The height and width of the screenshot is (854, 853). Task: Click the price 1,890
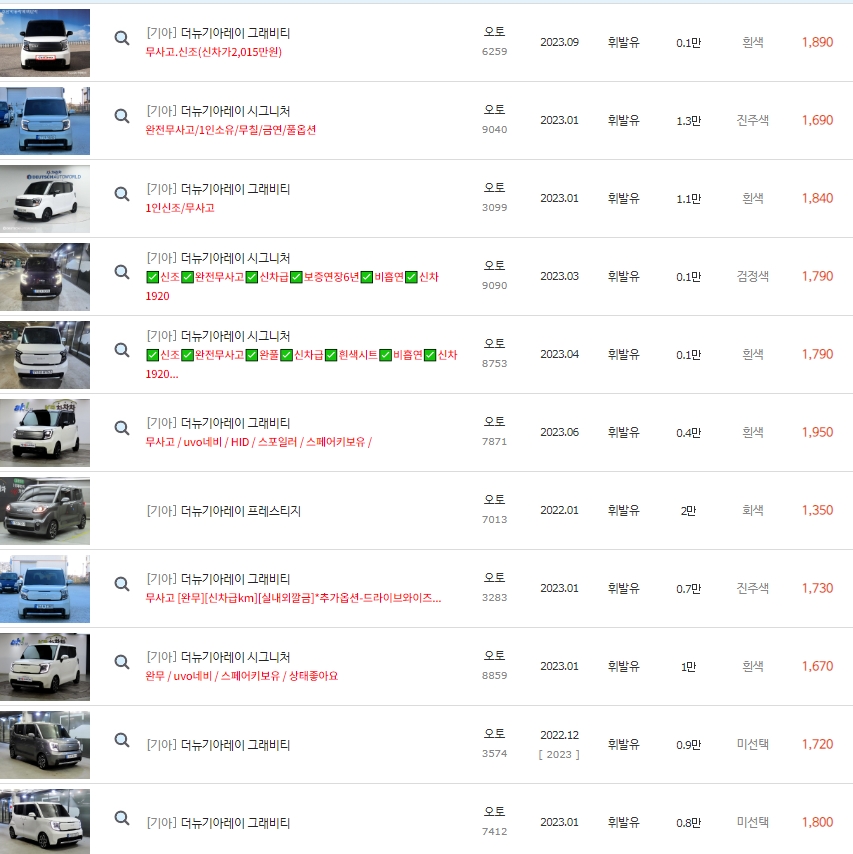[x=817, y=42]
